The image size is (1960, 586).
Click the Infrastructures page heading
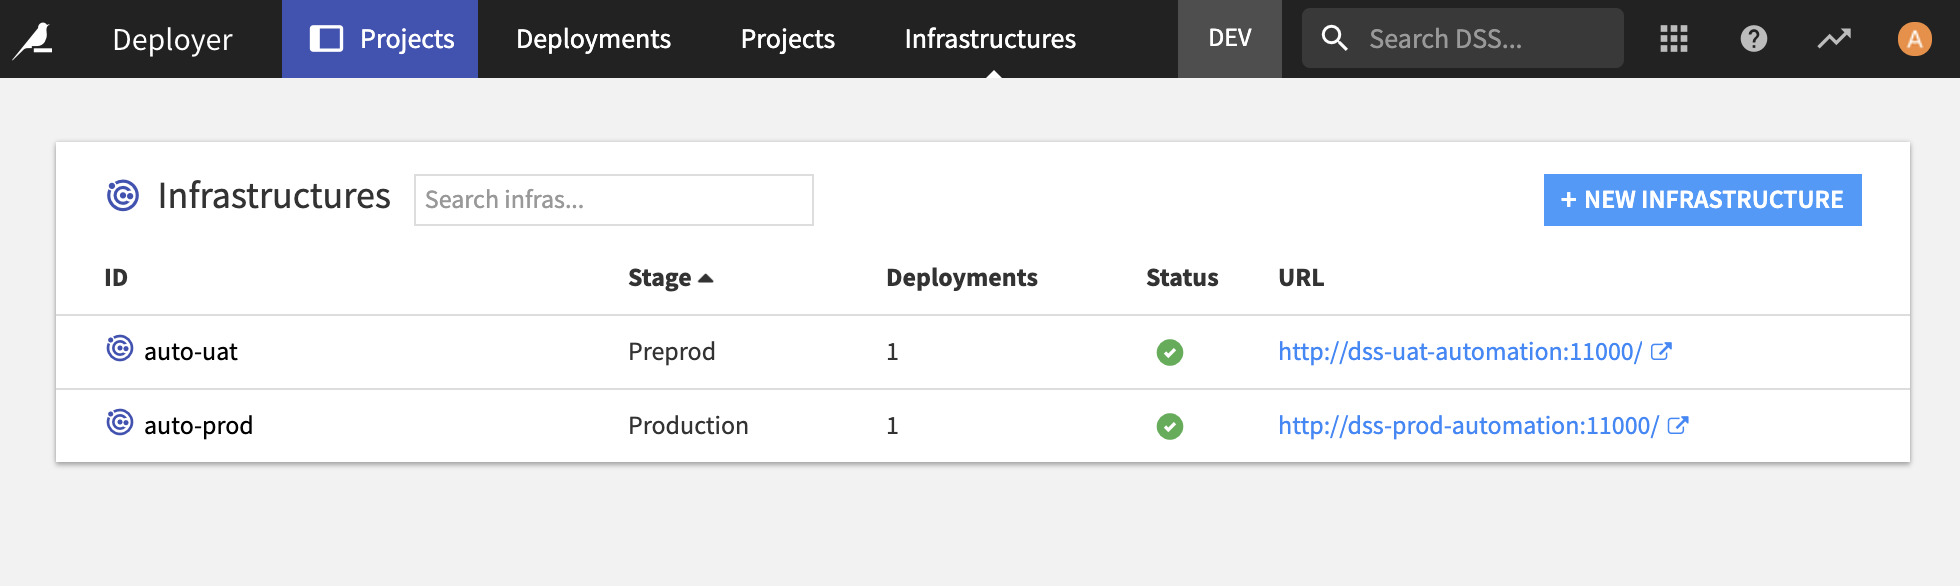[274, 196]
